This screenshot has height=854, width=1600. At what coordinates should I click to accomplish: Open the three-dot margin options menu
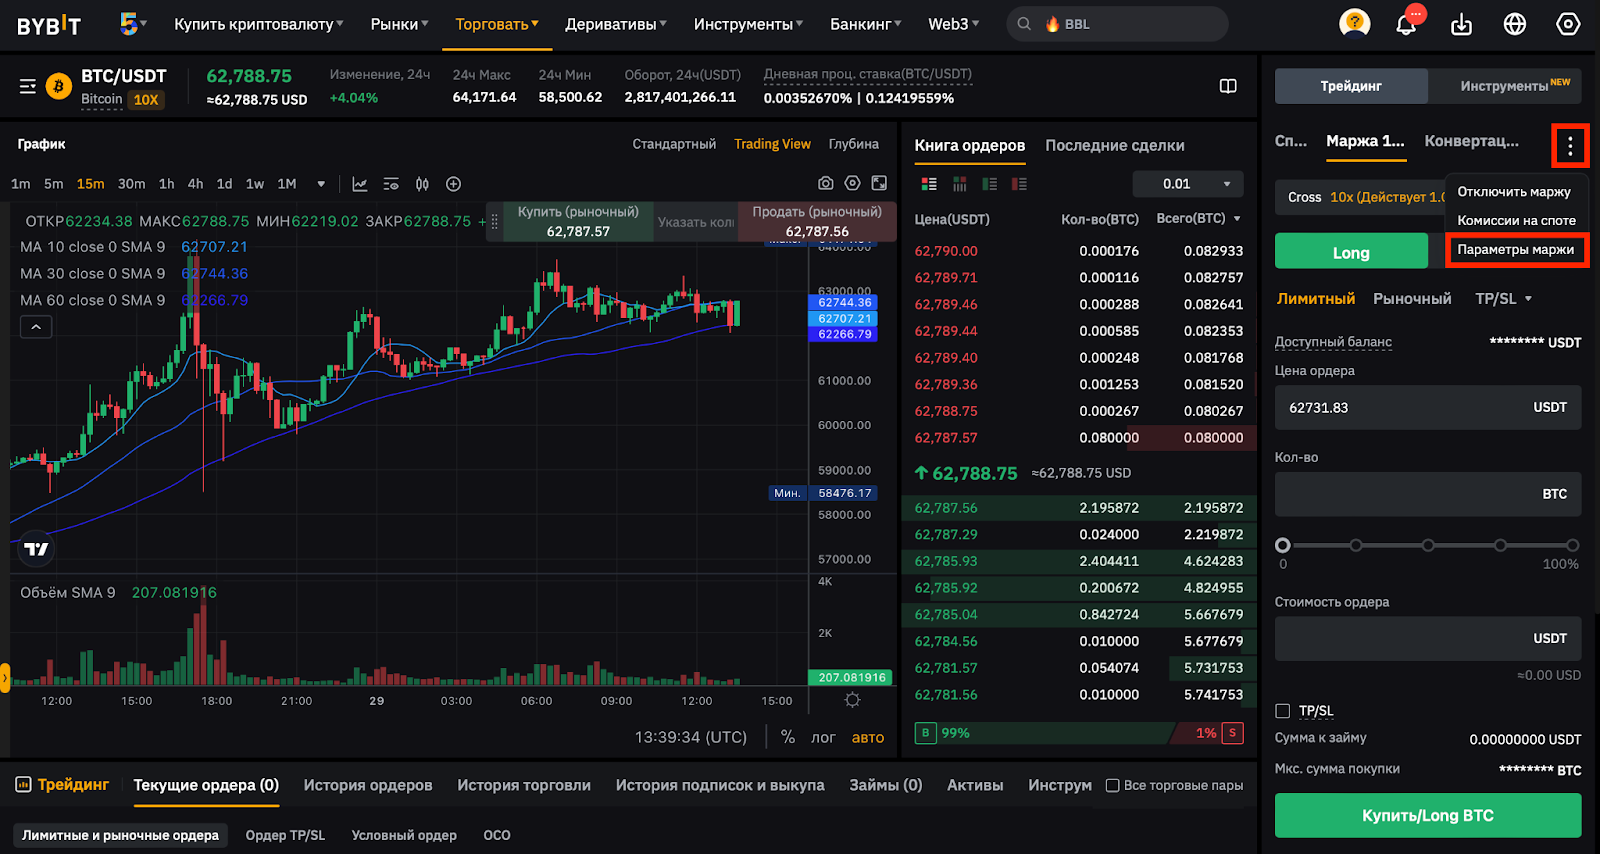[x=1570, y=147]
